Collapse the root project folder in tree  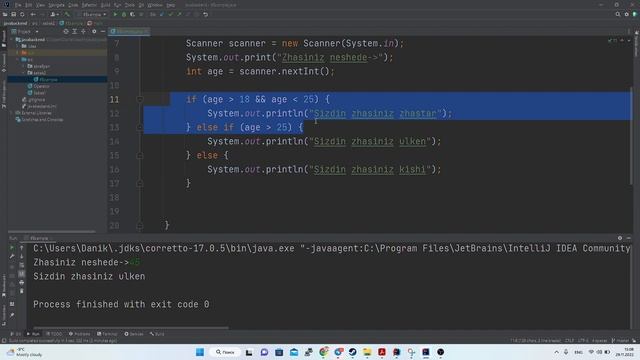(12, 40)
